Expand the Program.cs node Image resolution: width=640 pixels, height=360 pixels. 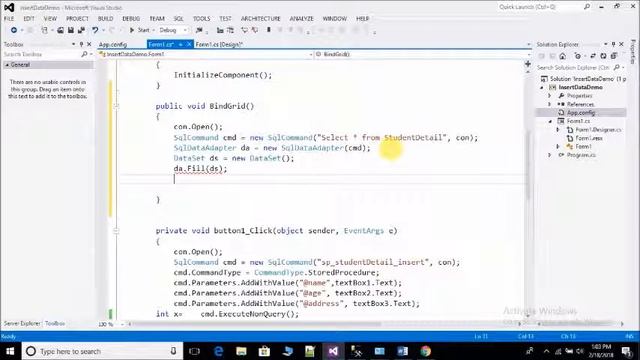550,155
